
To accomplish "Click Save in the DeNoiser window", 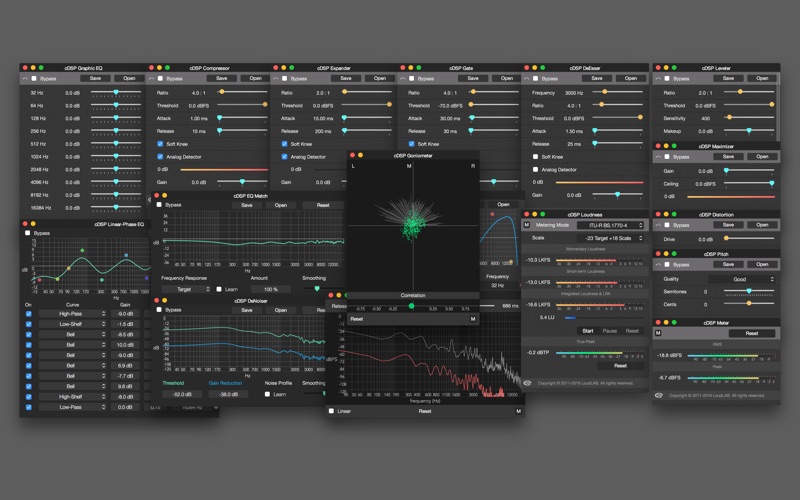I will tap(246, 310).
